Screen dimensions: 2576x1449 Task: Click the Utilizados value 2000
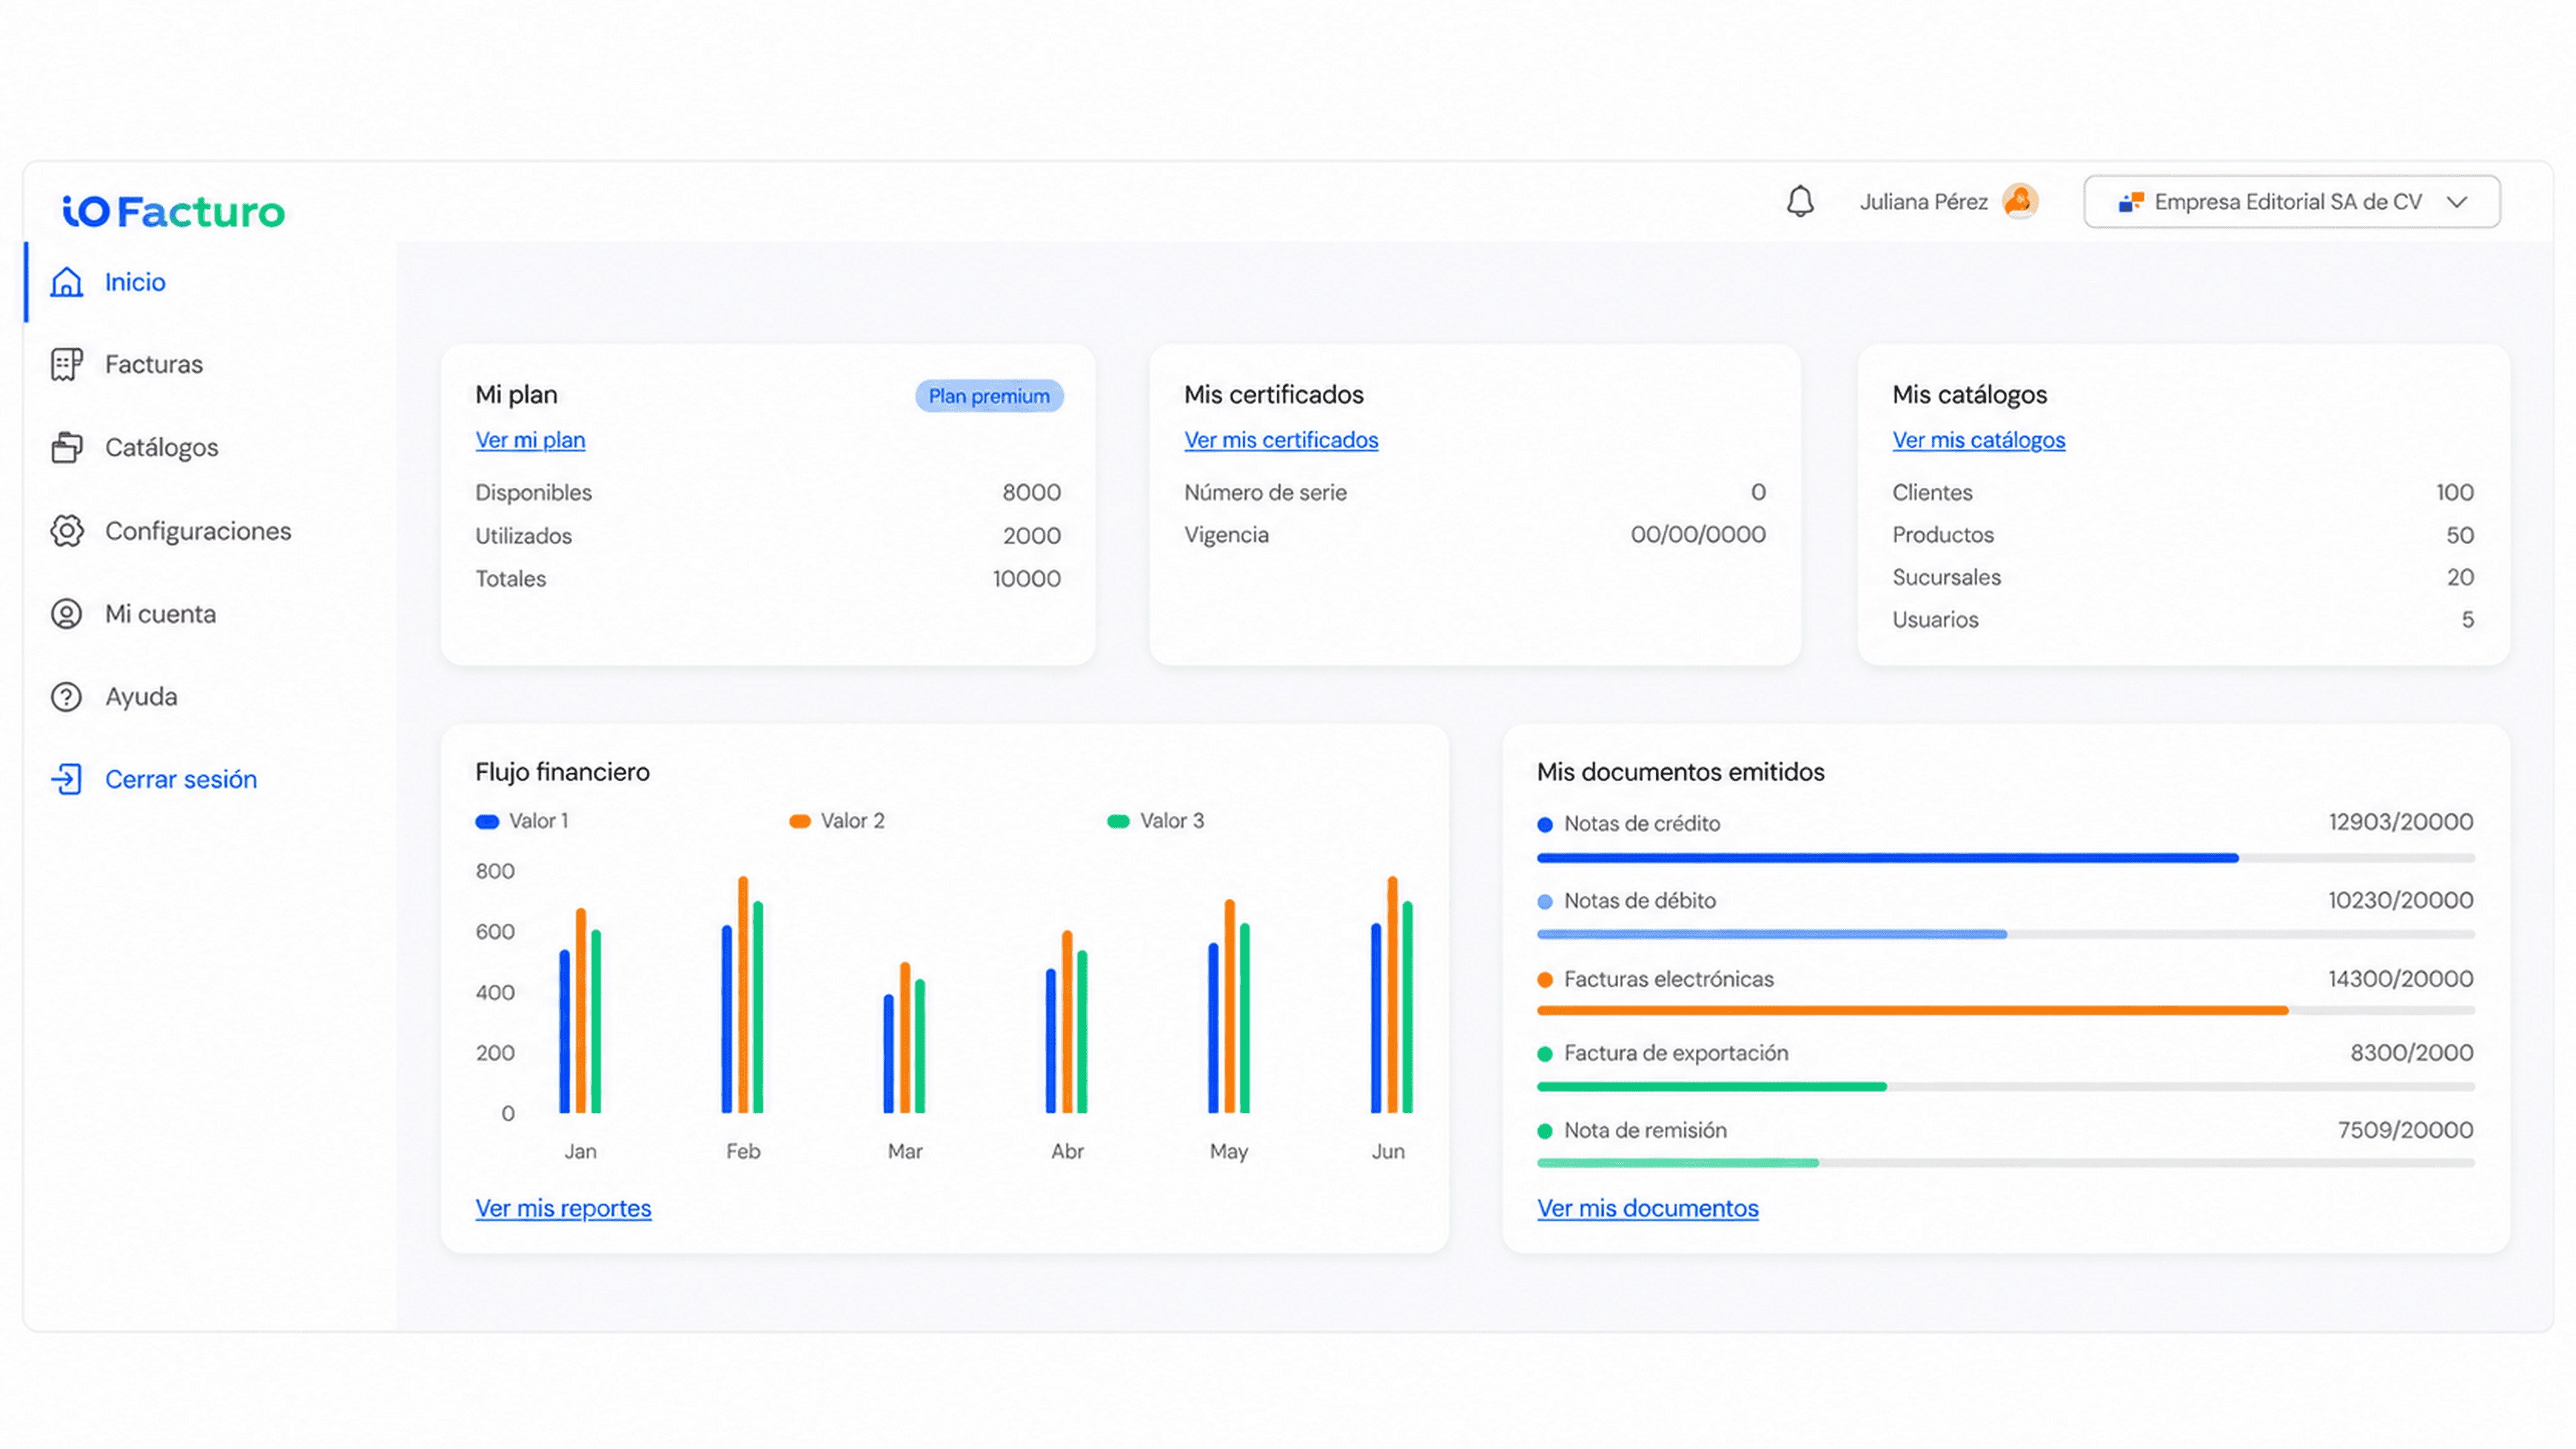(x=1031, y=535)
